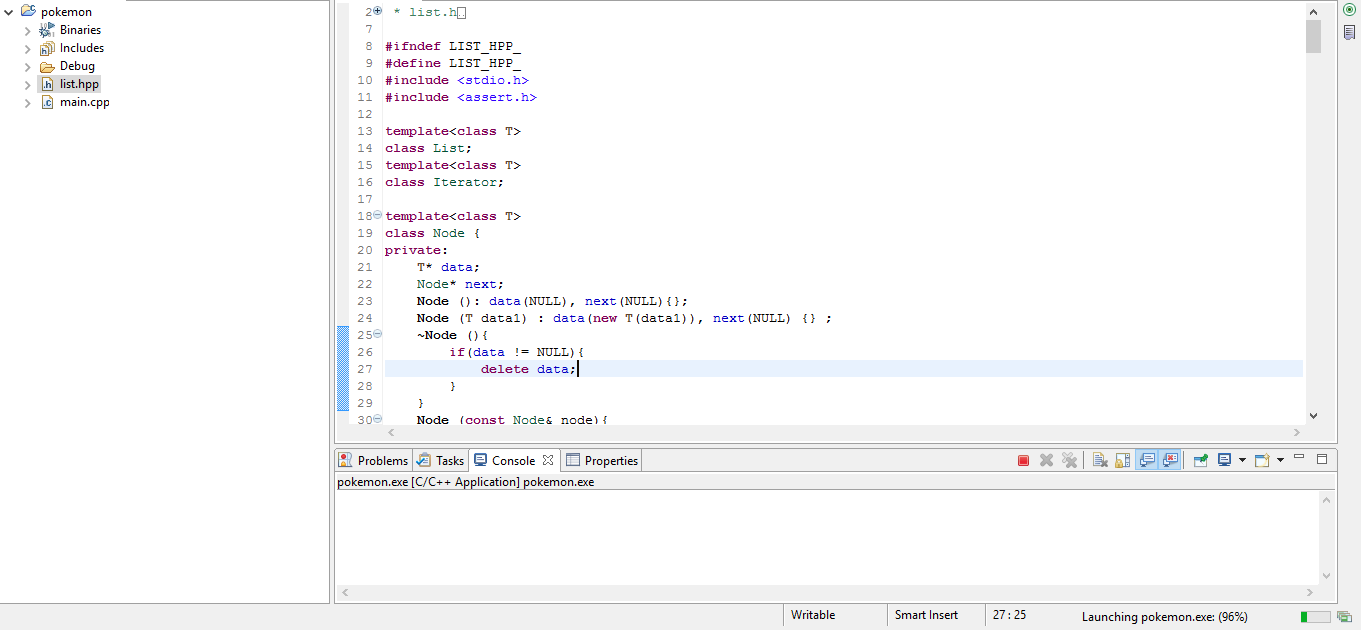Collapse the Node class fold at line 18

coord(377,215)
